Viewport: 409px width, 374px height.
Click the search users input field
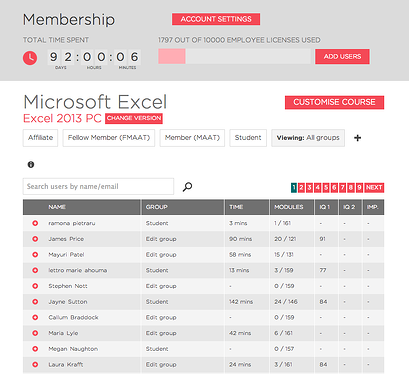click(x=98, y=186)
